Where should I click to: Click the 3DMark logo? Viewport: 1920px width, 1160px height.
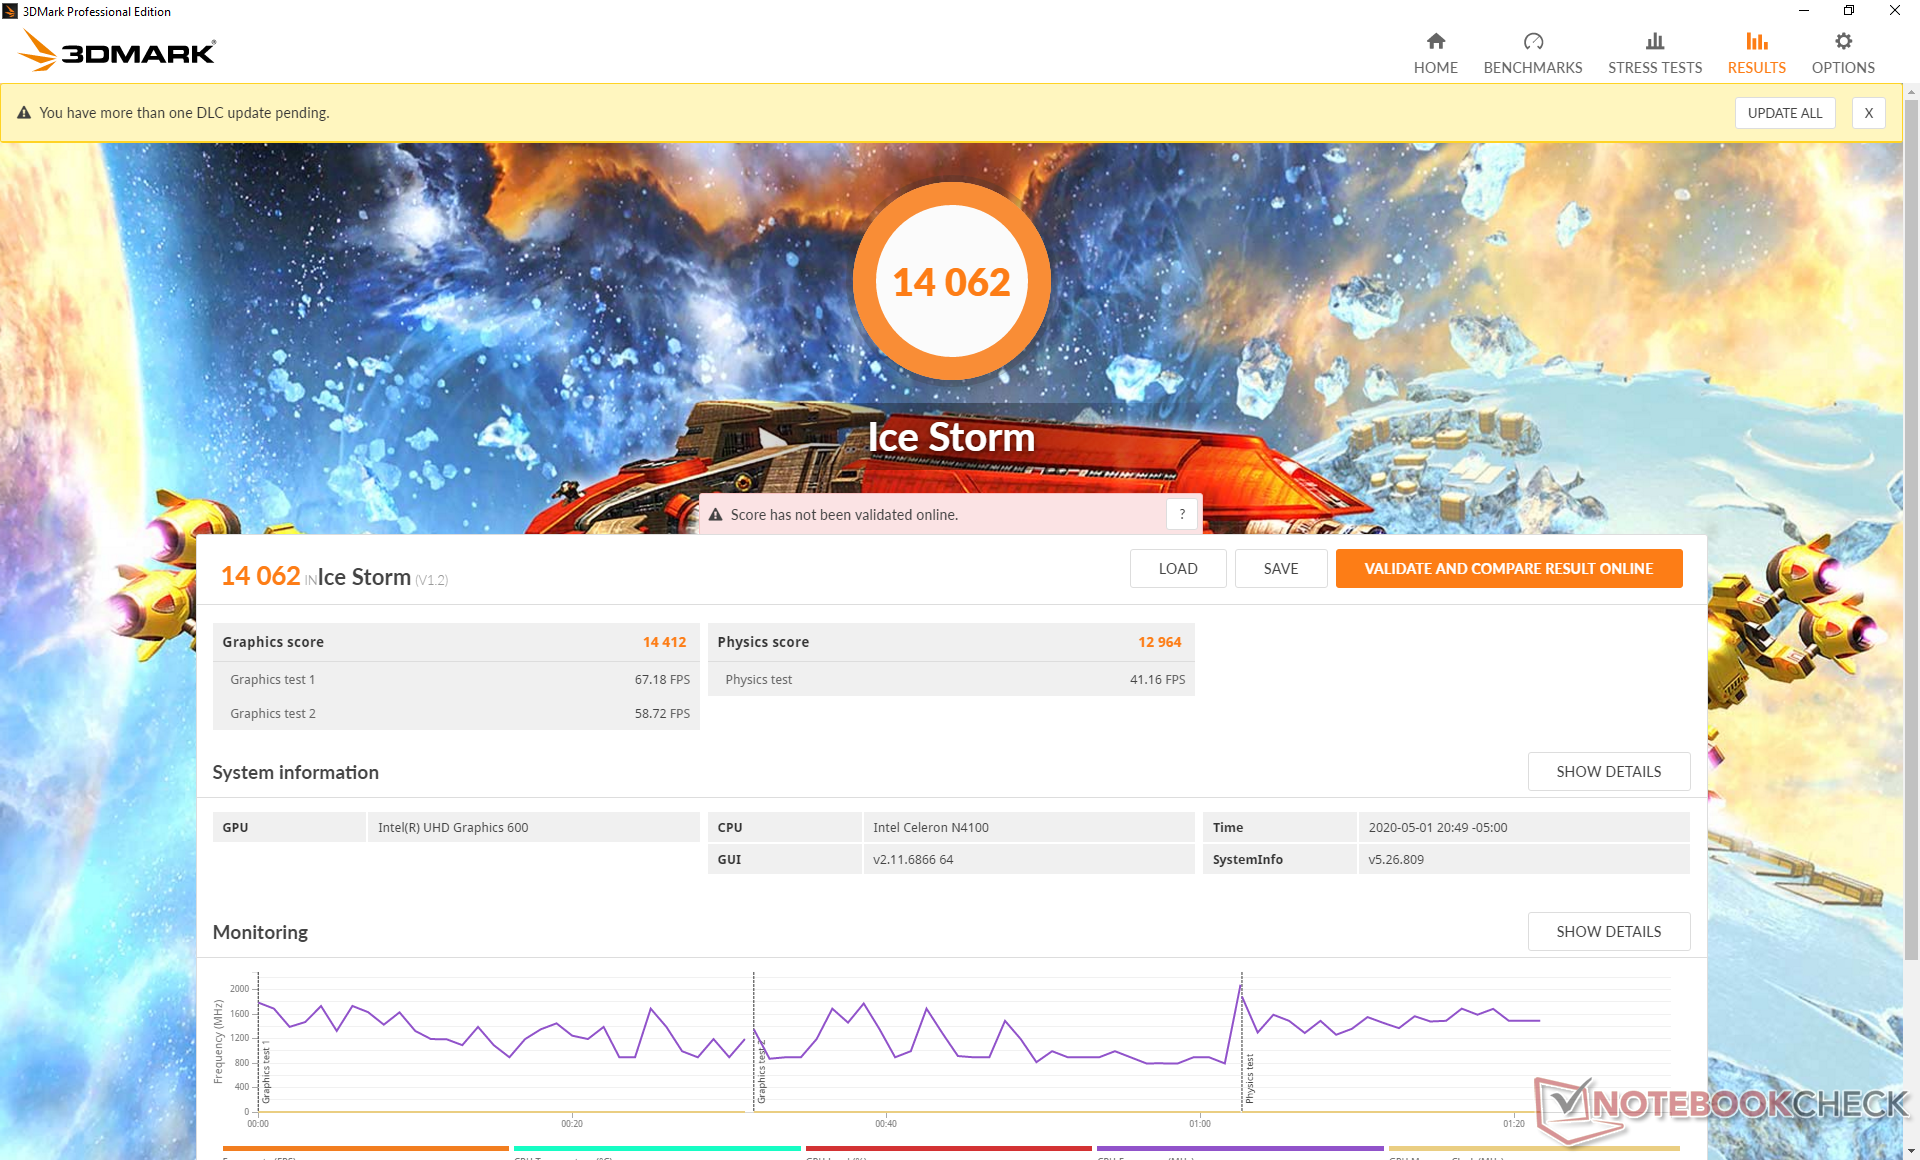118,50
